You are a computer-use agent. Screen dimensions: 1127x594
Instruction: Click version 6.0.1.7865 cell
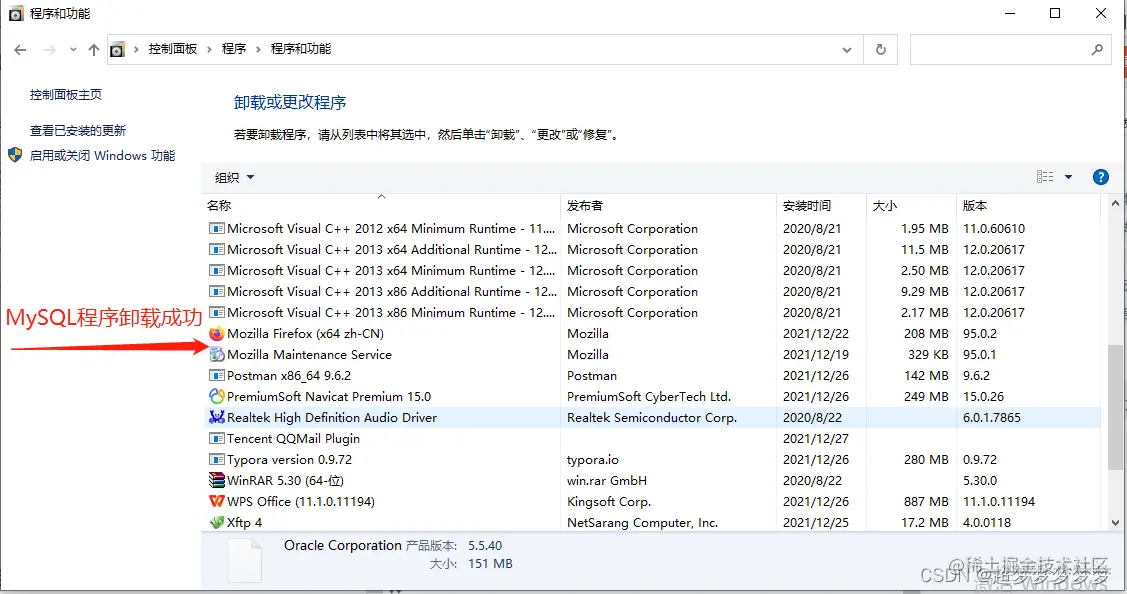(x=992, y=417)
